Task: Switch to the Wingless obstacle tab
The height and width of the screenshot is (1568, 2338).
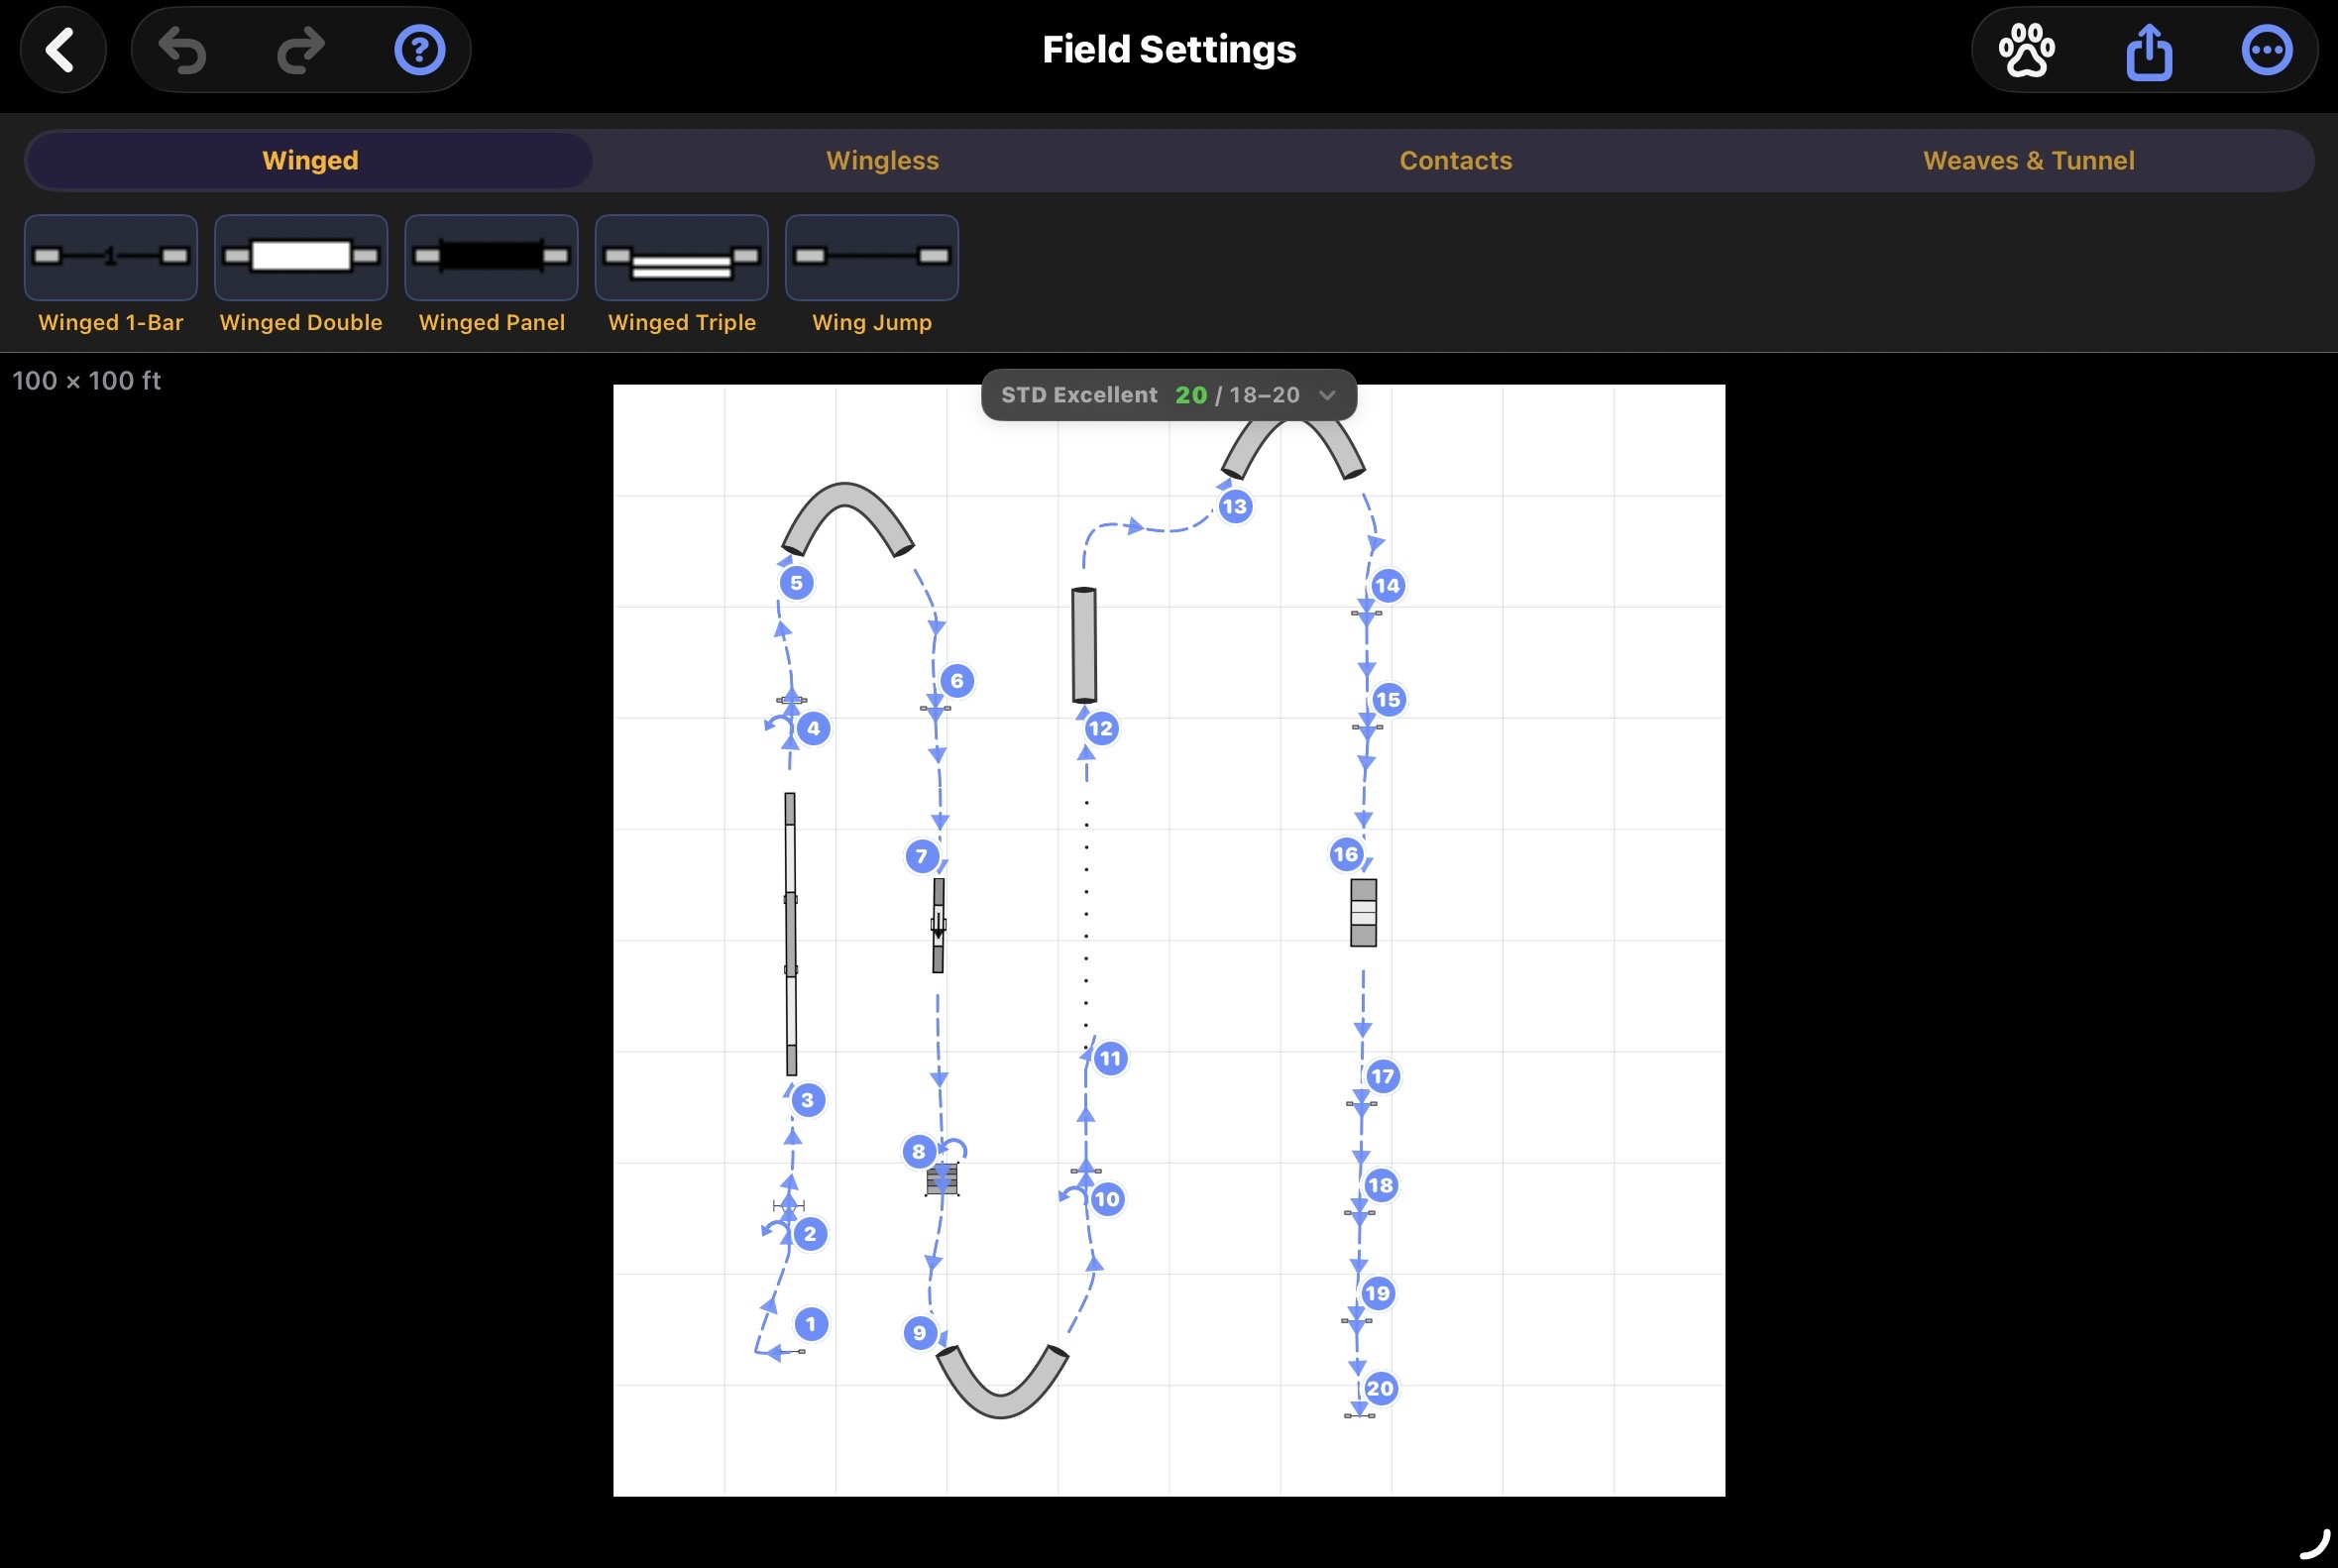Action: pos(882,160)
